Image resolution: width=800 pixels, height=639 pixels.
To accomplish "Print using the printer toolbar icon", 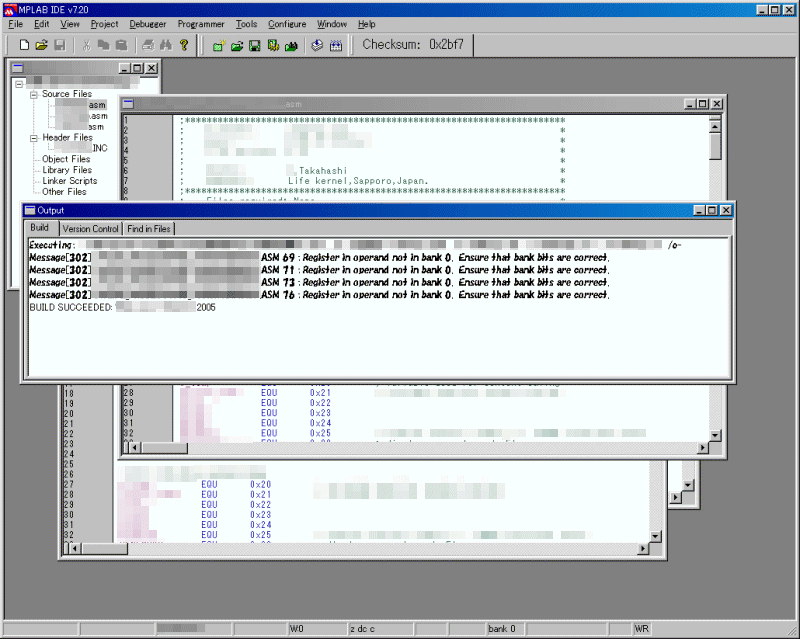I will [x=148, y=45].
